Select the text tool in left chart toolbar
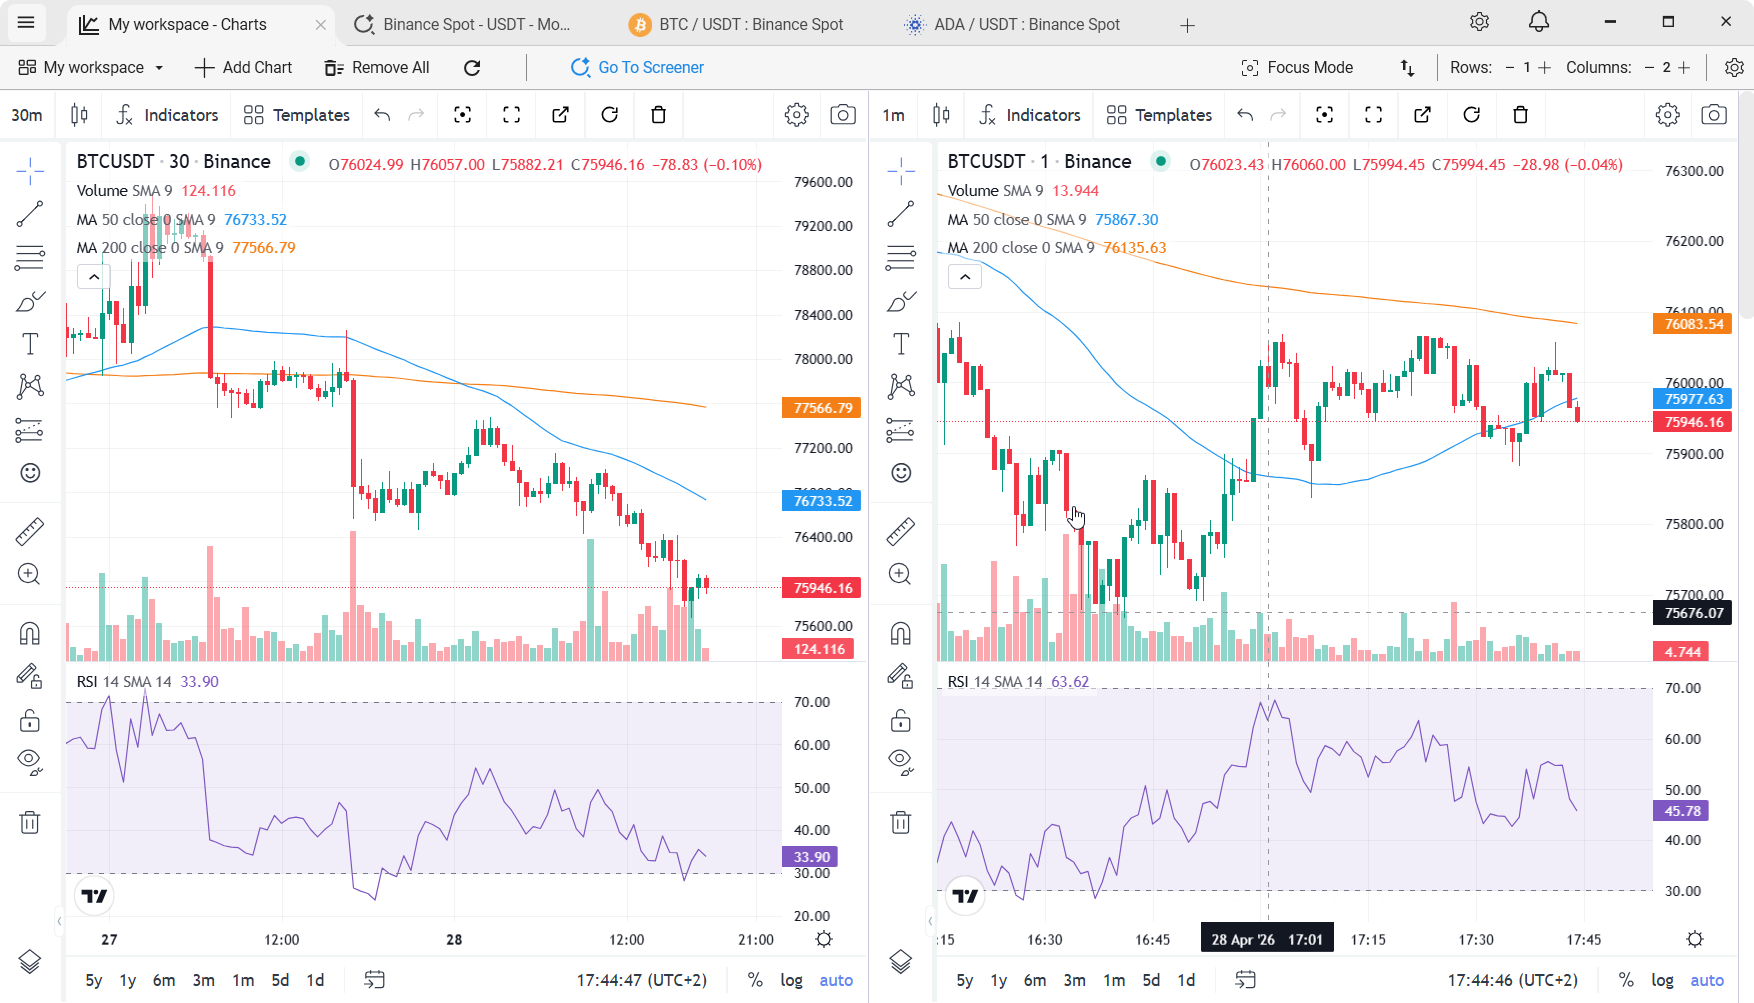1754x1003 pixels. (30, 344)
